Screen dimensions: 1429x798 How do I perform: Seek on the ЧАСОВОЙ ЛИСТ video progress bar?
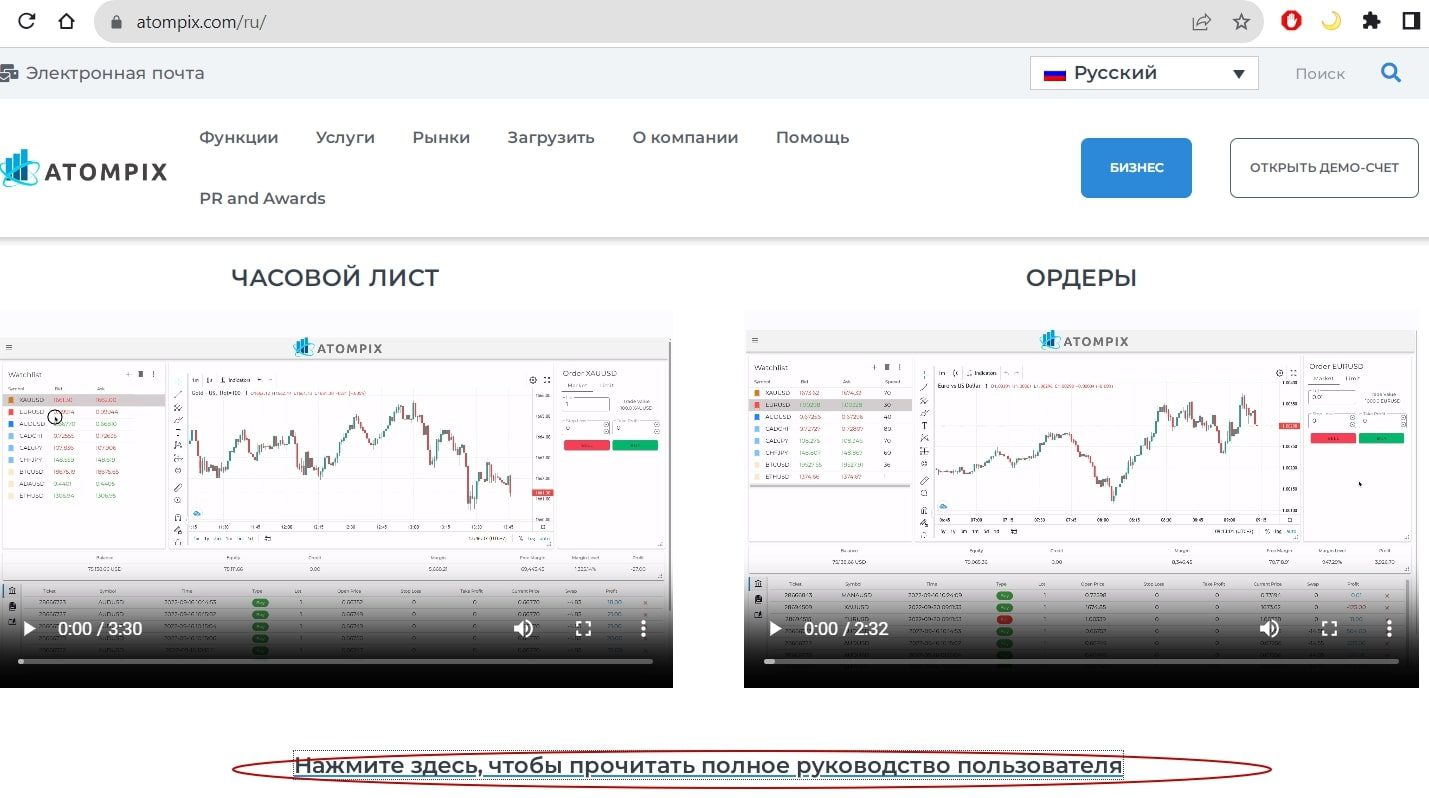click(x=336, y=661)
